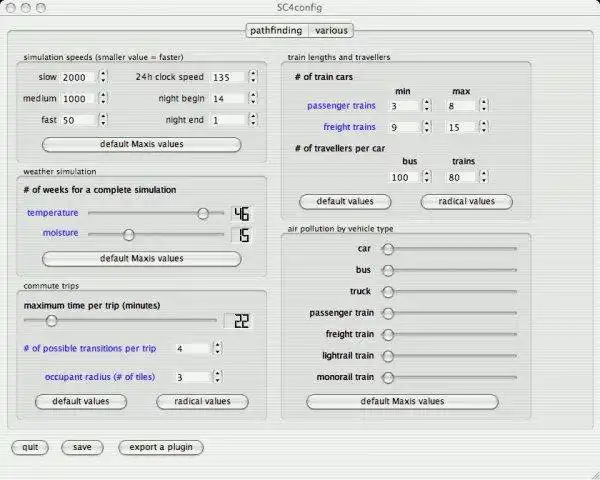This screenshot has width=600, height=480.
Task: Click the medium speed input field
Action: click(77, 99)
